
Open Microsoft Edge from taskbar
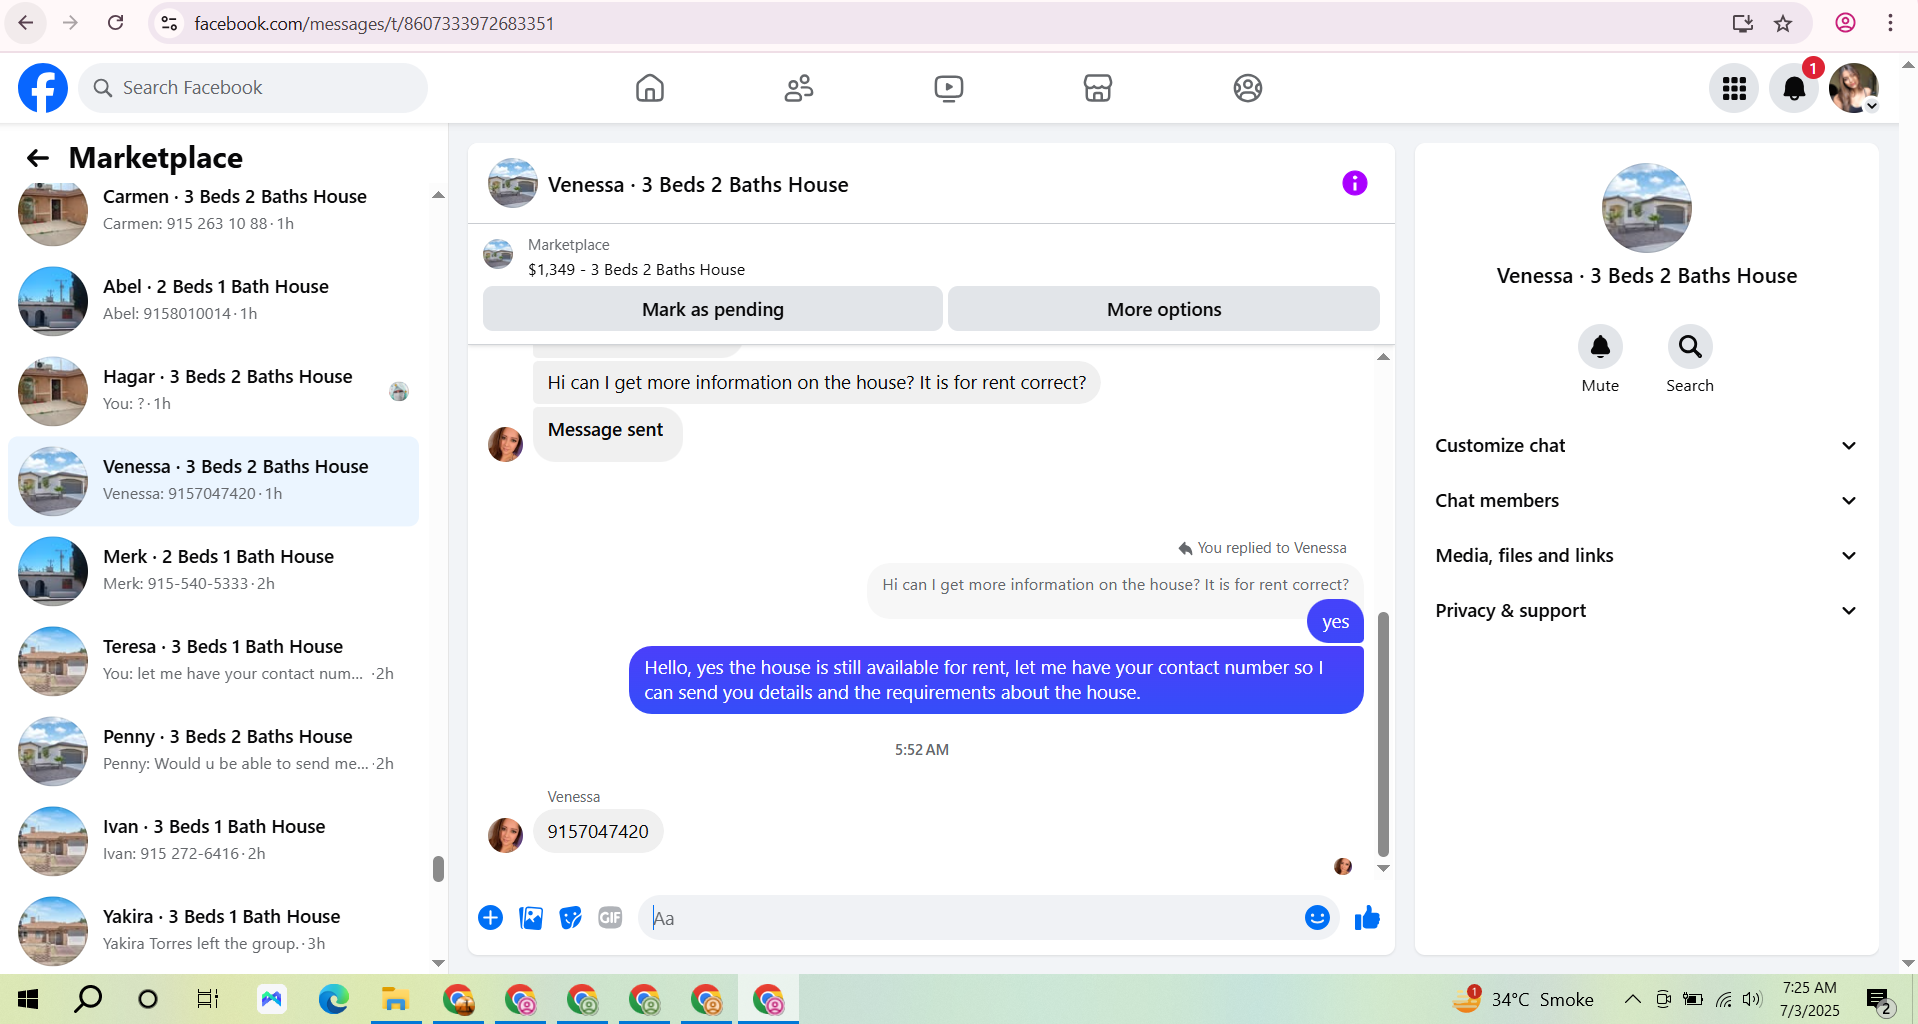coord(333,999)
